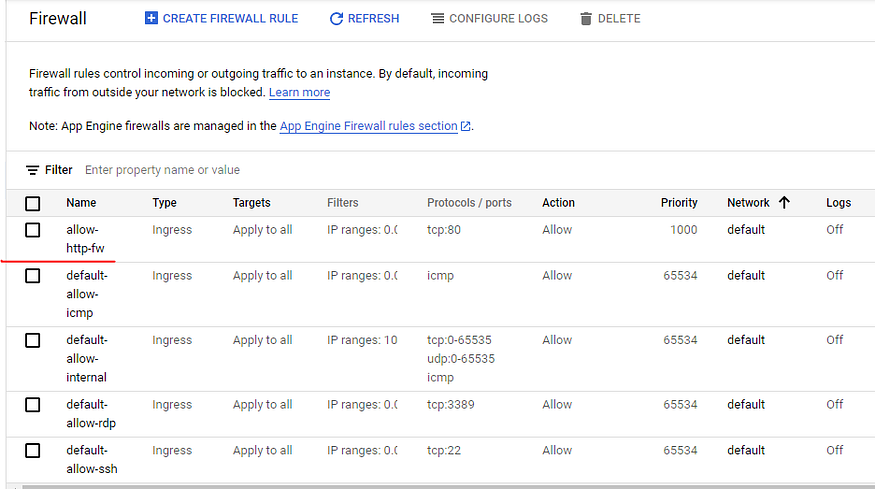
Task: Open the allow-http-fw rule name
Action: coord(85,239)
